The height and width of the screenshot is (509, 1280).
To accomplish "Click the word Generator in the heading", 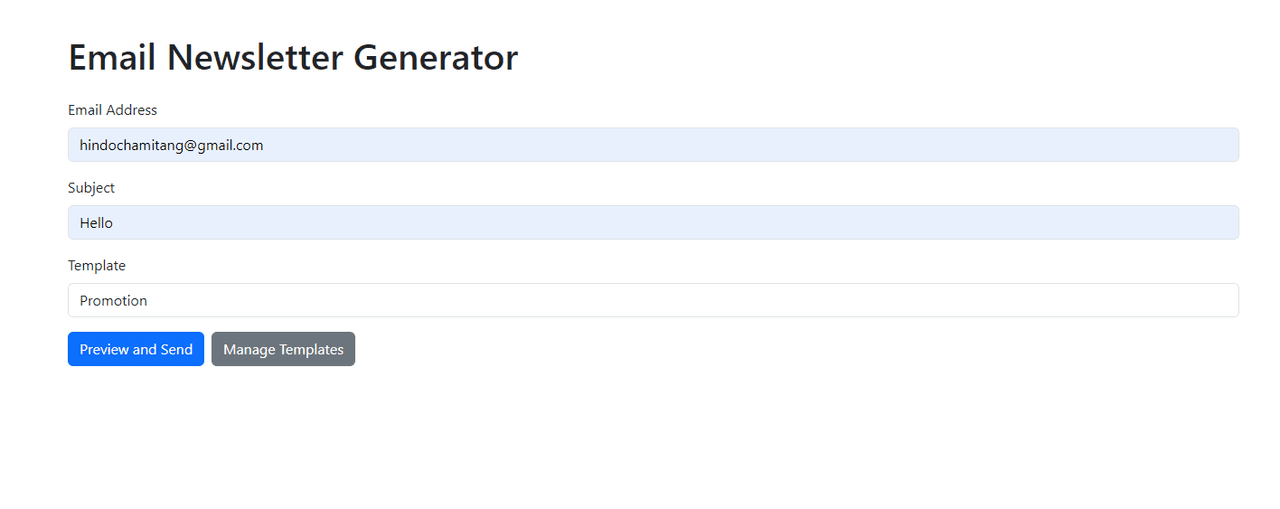I will coord(435,58).
